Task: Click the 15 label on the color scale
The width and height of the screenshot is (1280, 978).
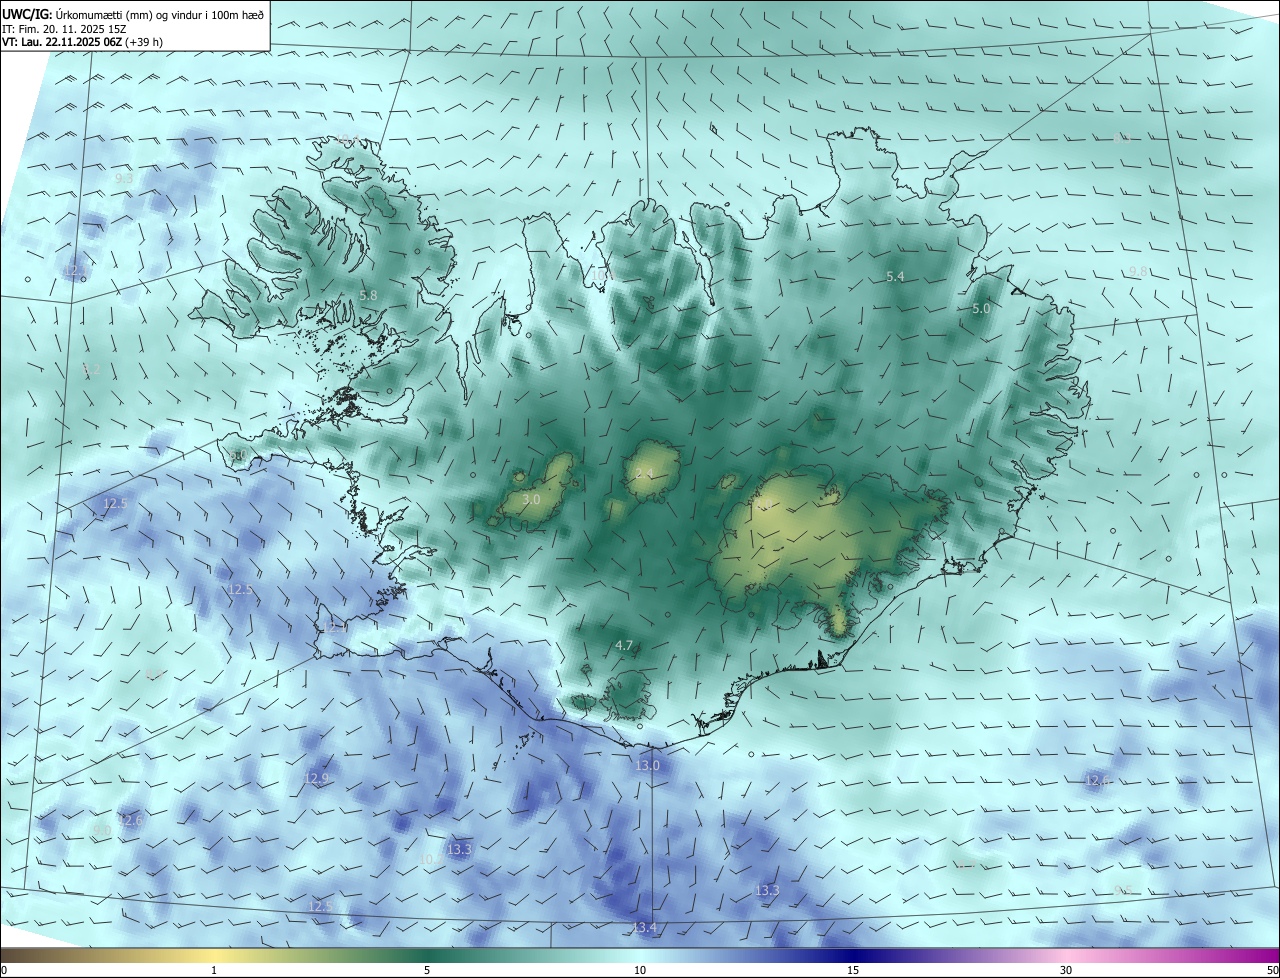Action: pos(853,970)
